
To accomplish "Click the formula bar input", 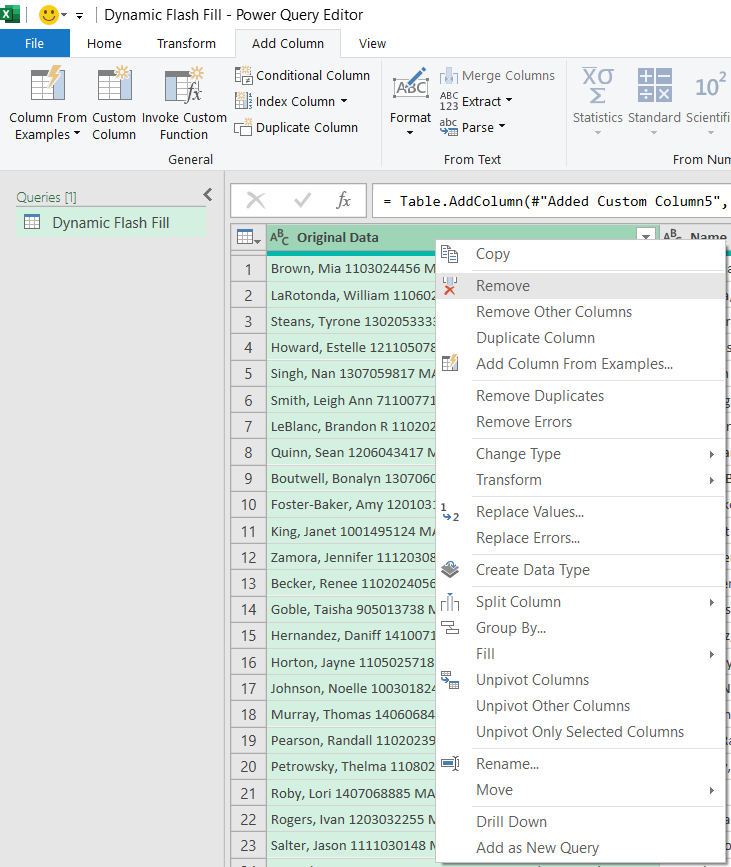I will click(552, 201).
